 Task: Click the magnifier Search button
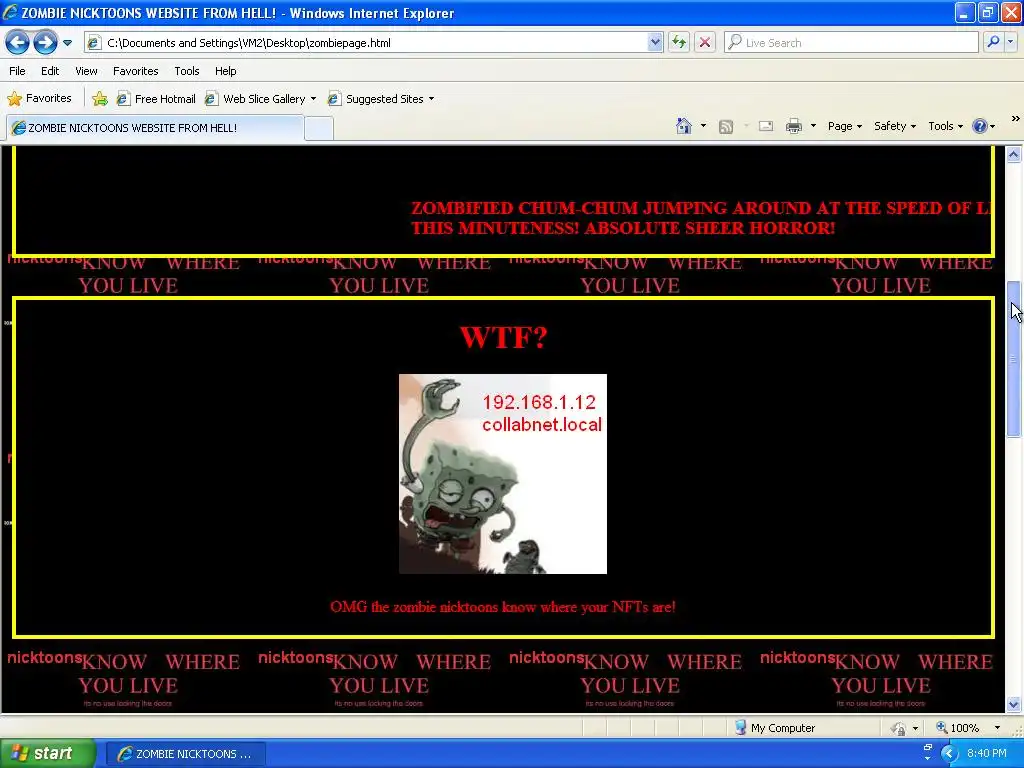(993, 43)
